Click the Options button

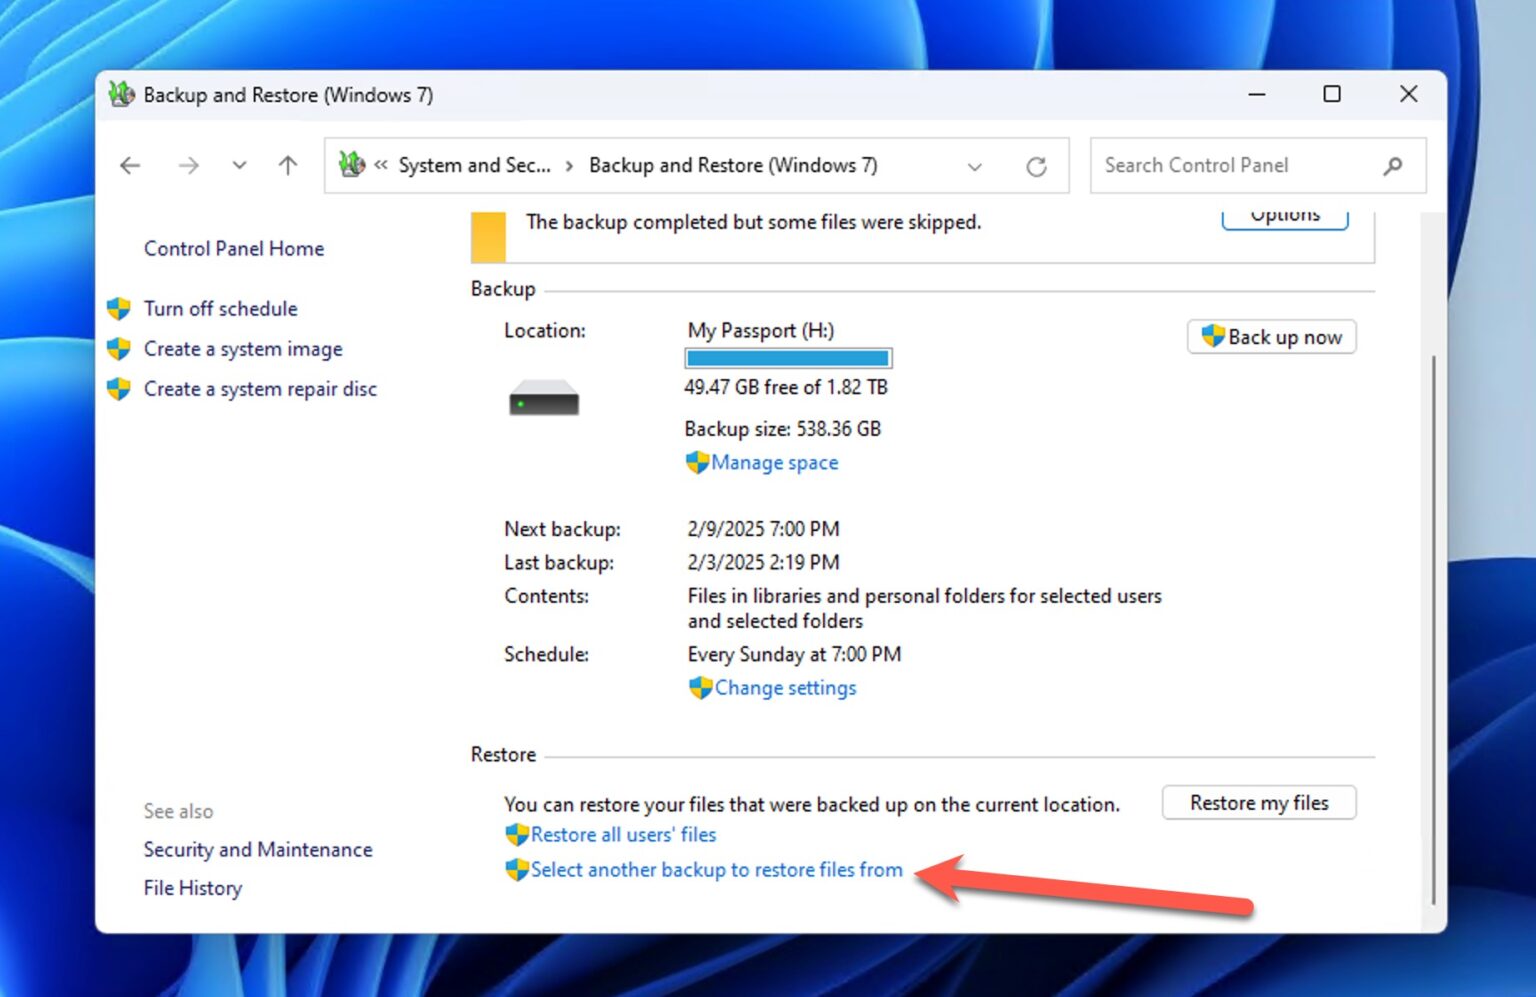point(1285,219)
